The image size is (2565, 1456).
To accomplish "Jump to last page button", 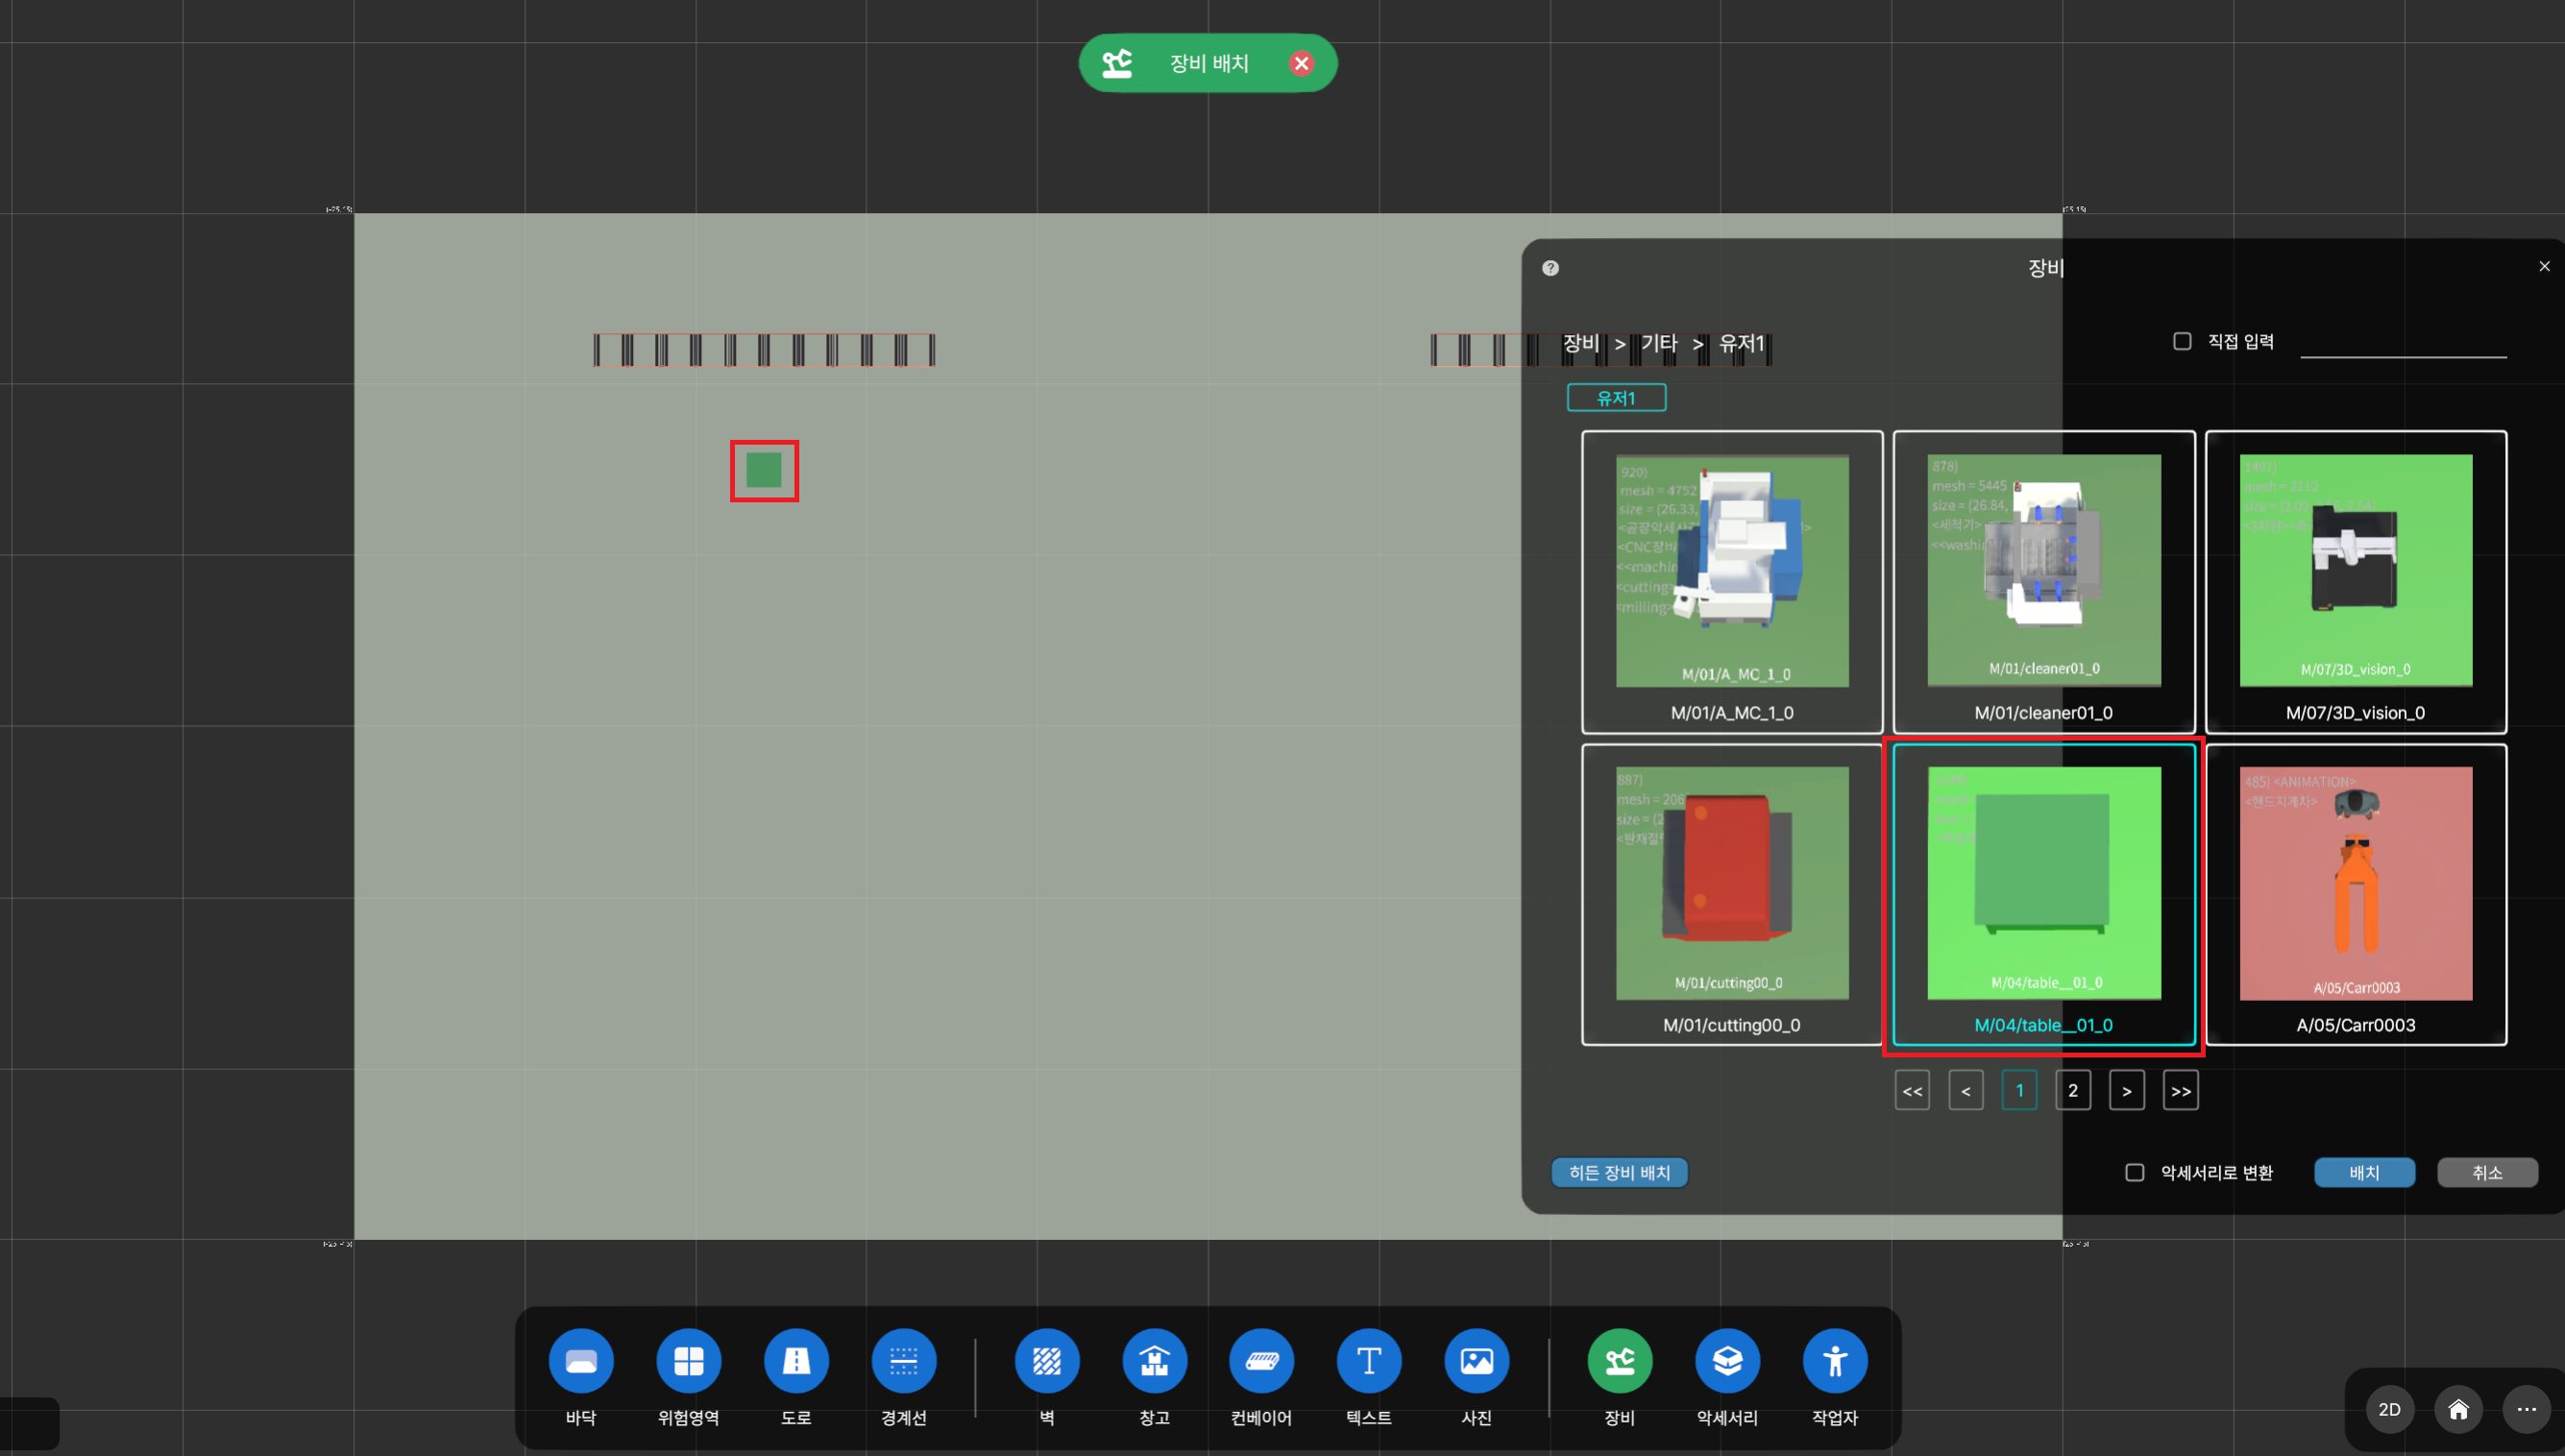I will (2180, 1091).
